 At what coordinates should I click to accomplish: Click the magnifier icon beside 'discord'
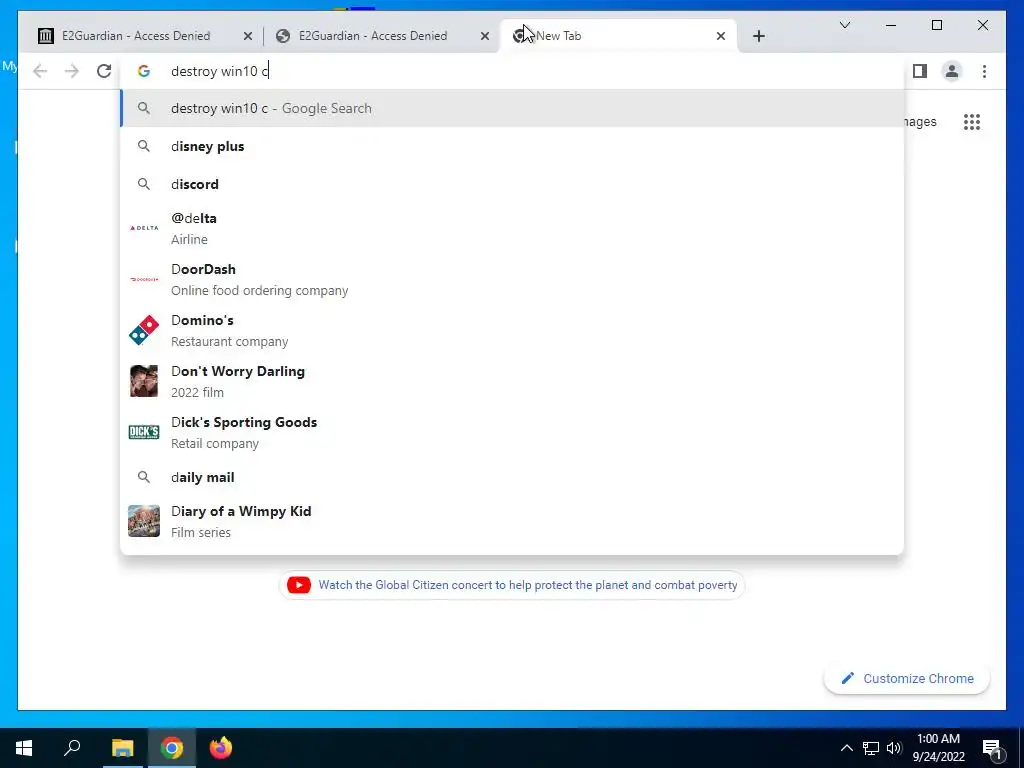tap(144, 184)
